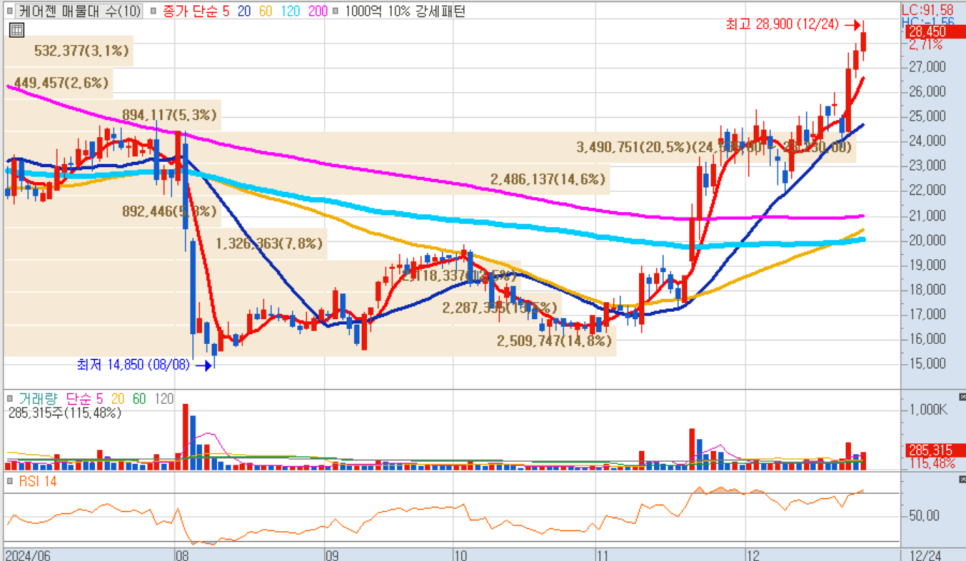The height and width of the screenshot is (561, 966).
Task: Click the small square marker before RSI 14
Action: coord(10,481)
